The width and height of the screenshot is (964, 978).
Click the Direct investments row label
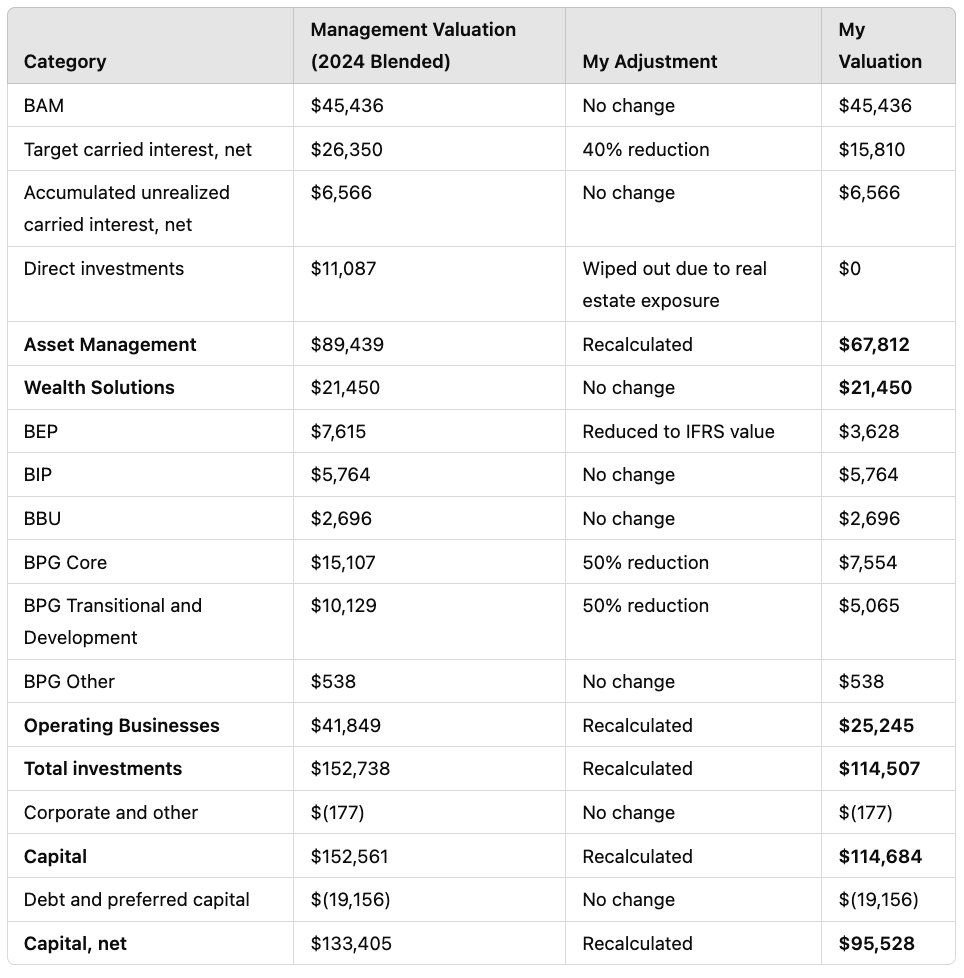click(104, 268)
